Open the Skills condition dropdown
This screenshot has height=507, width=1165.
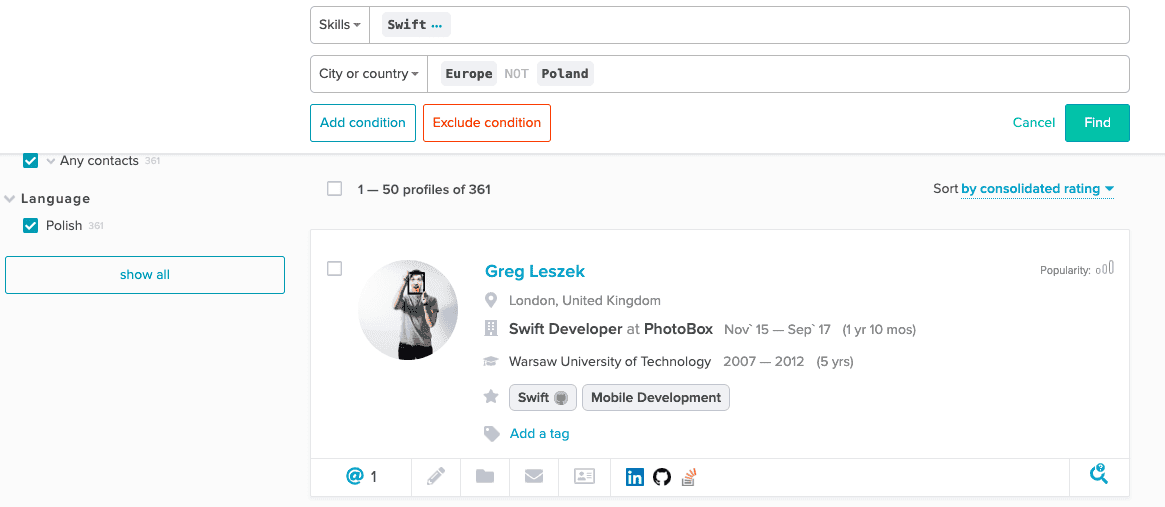click(x=340, y=25)
